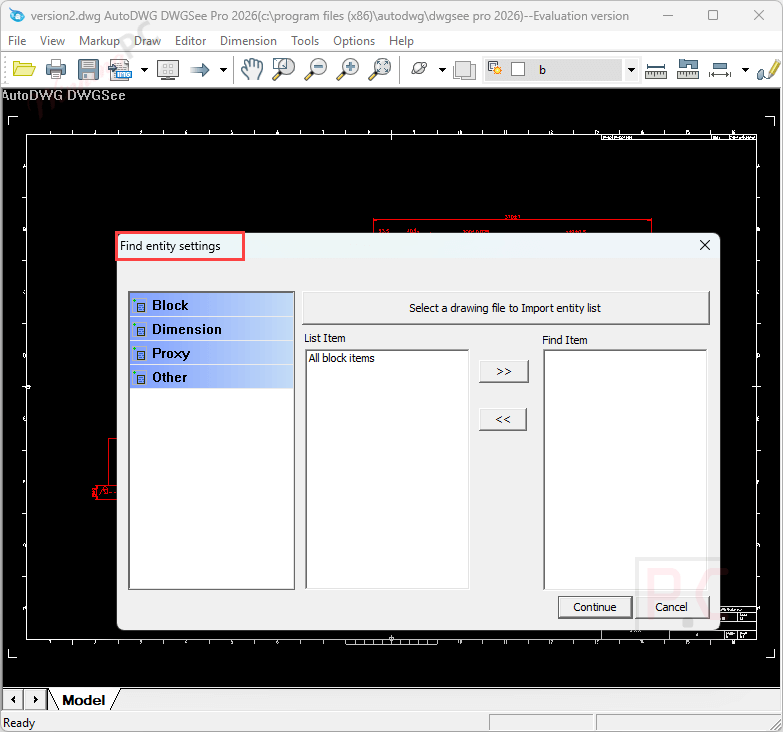Zoom out with the minus magnifier

coord(316,69)
